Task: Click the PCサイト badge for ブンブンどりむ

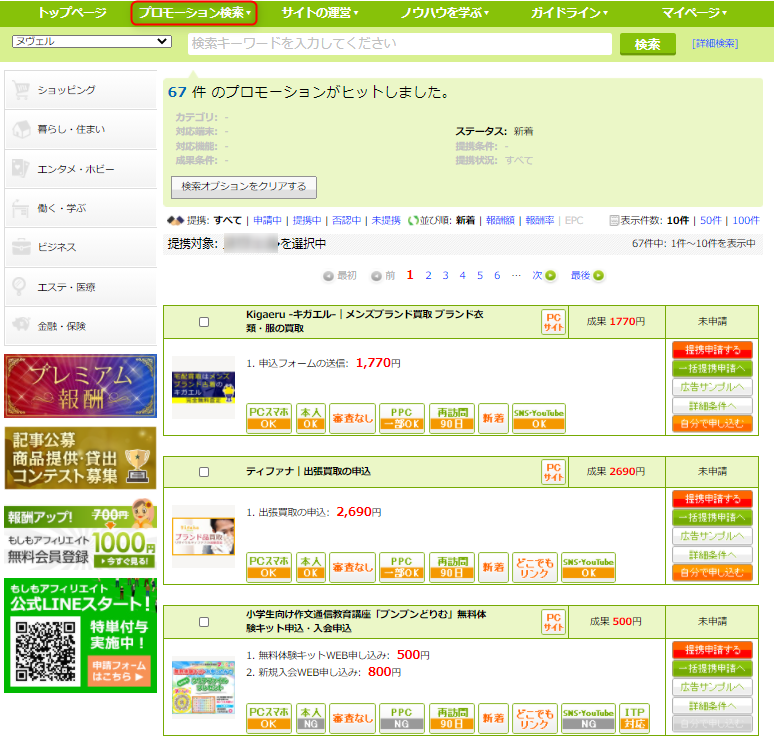Action: (553, 622)
